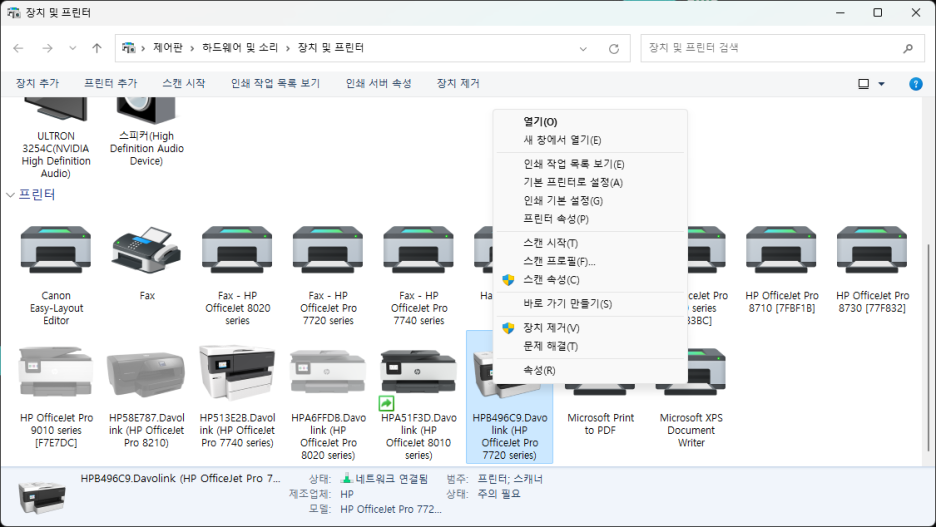Click the 네트워크 연결됨 status text
This screenshot has width=936, height=527.
[x=392, y=479]
